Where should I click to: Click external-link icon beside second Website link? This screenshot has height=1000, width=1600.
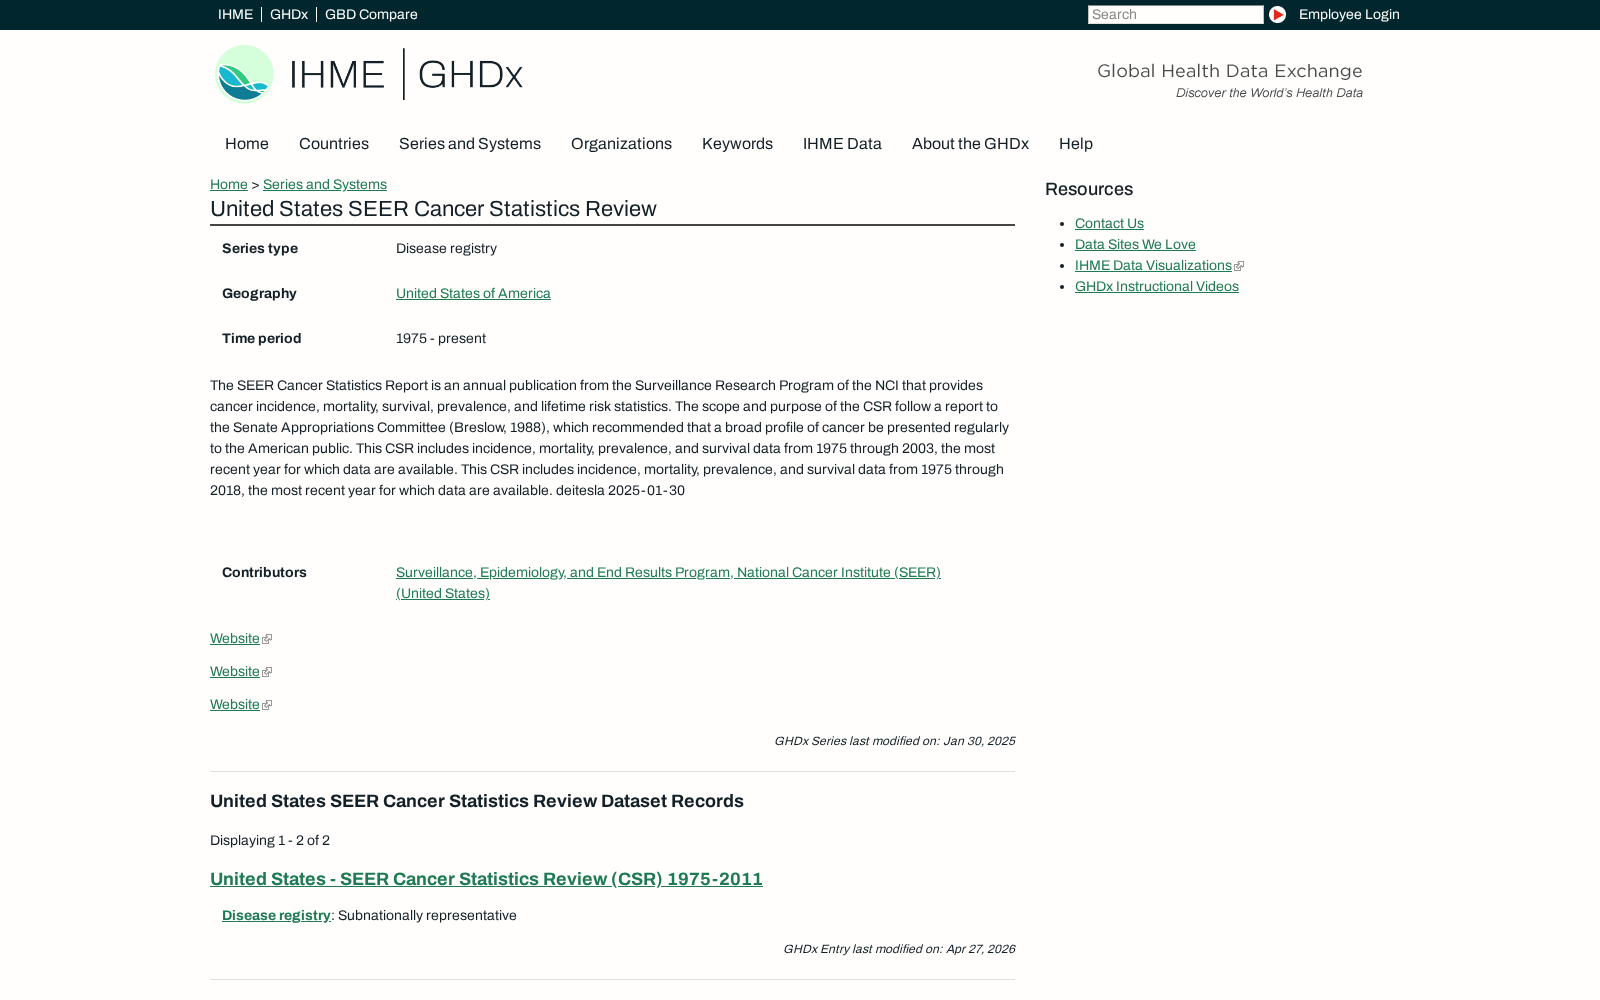point(267,672)
